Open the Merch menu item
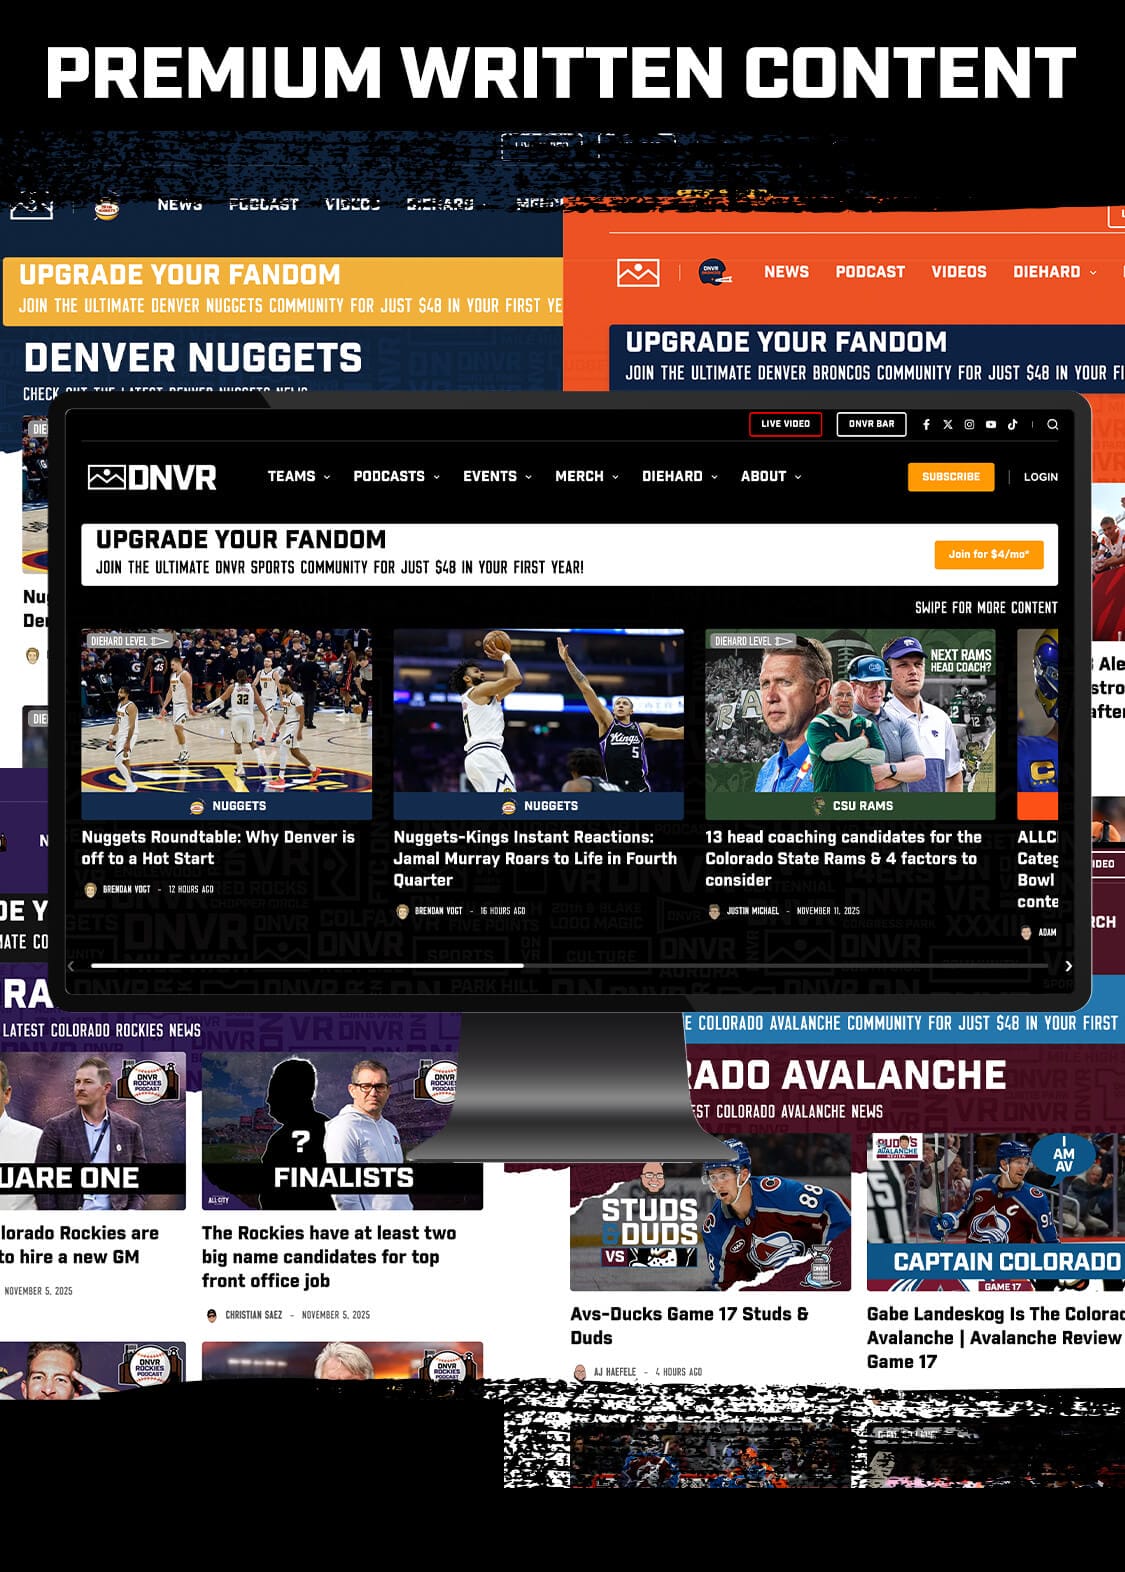The width and height of the screenshot is (1125, 1572). pyautogui.click(x=586, y=477)
